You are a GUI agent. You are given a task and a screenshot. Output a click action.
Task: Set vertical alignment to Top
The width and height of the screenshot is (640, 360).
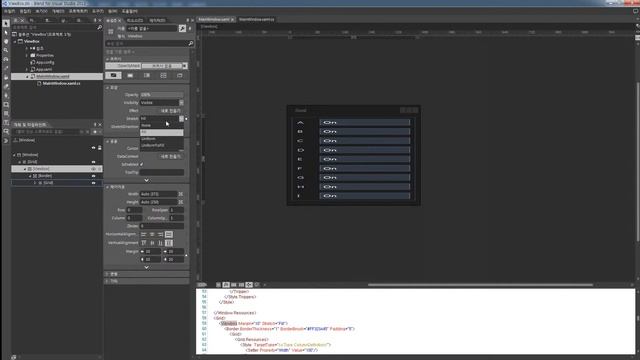pos(144,243)
